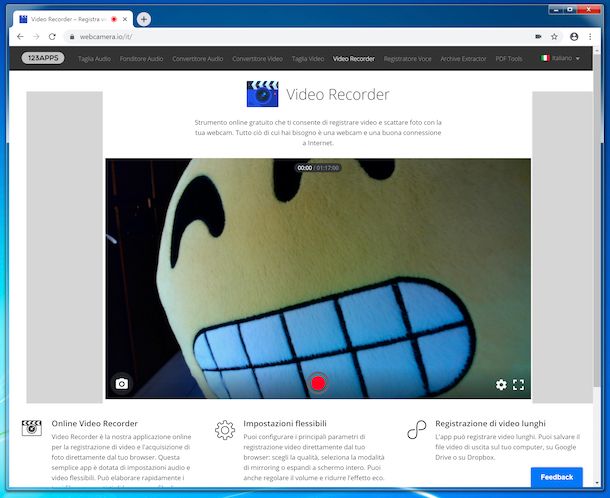Click the blue Feedback button
Screen dimensions: 610x498
(x=557, y=477)
